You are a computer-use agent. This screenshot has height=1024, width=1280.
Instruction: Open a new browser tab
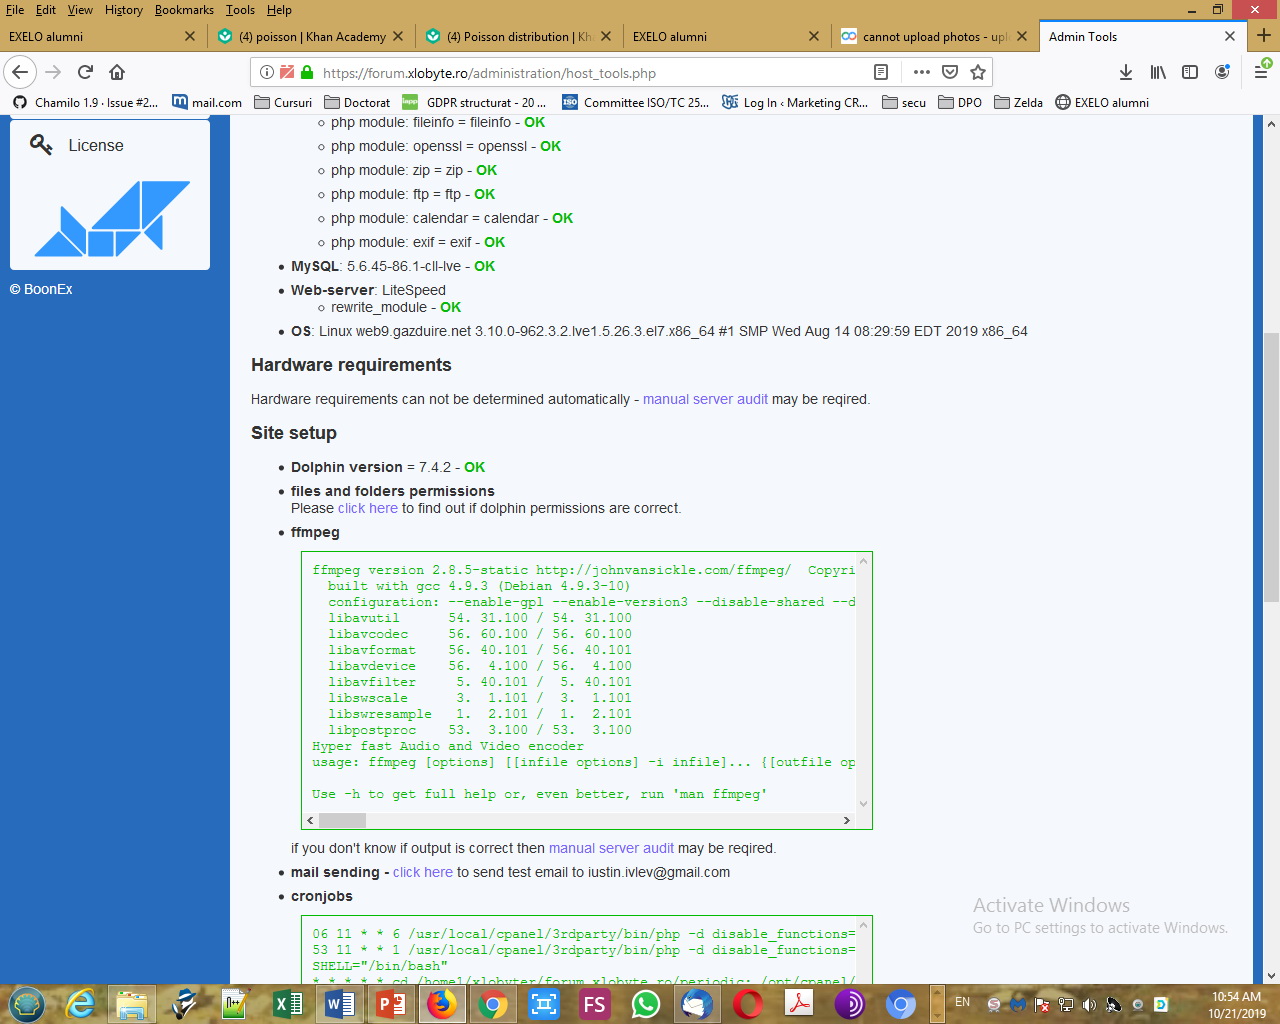coord(1263,35)
